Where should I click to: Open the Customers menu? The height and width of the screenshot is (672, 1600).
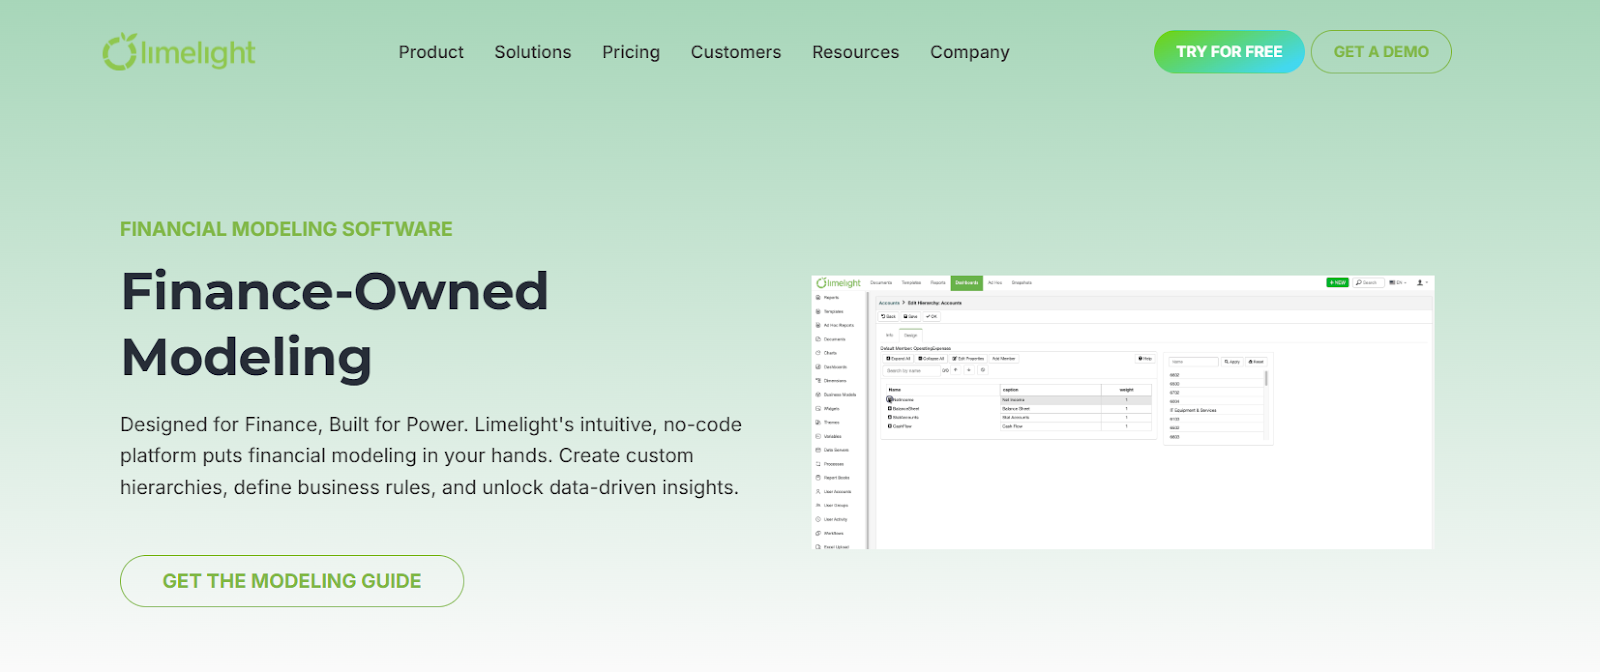point(736,52)
